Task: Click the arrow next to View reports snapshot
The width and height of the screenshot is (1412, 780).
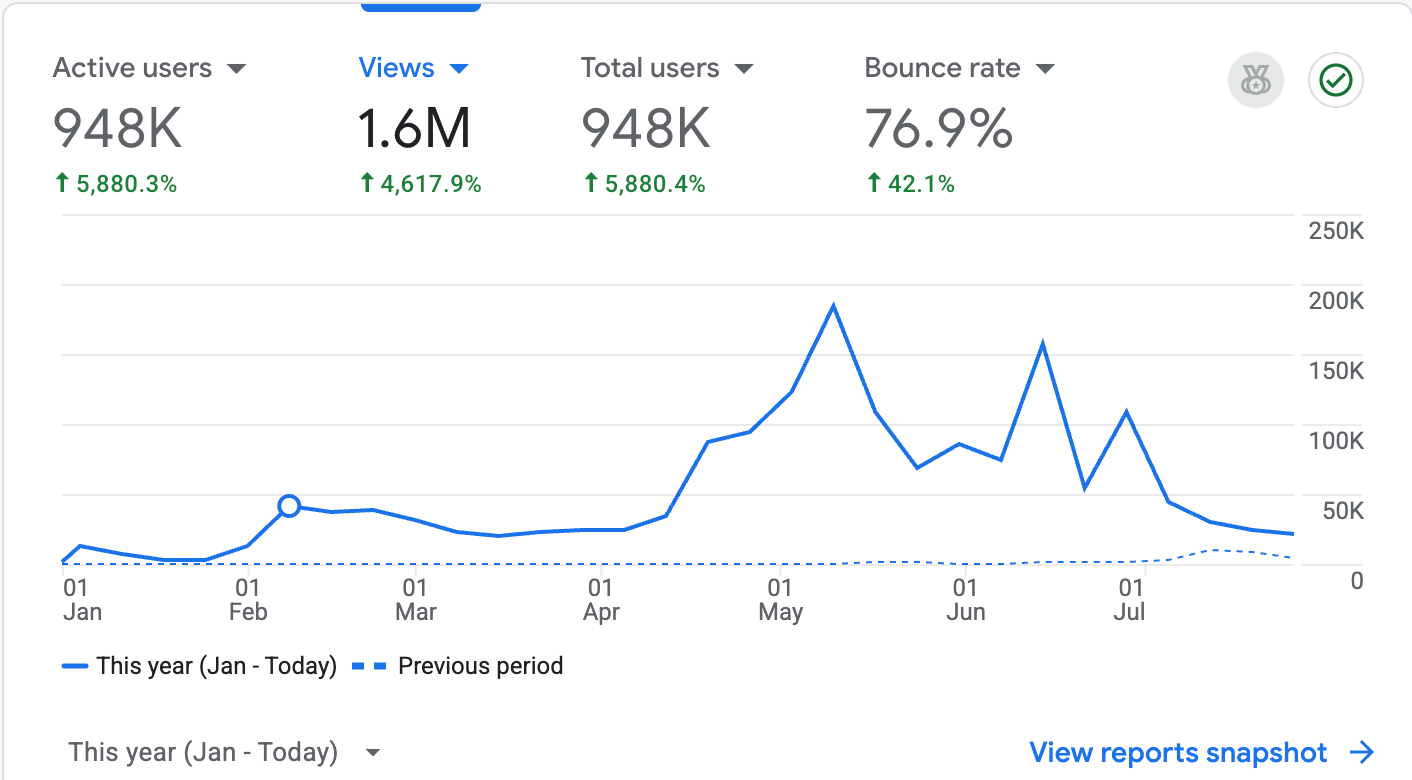Action: click(1361, 753)
